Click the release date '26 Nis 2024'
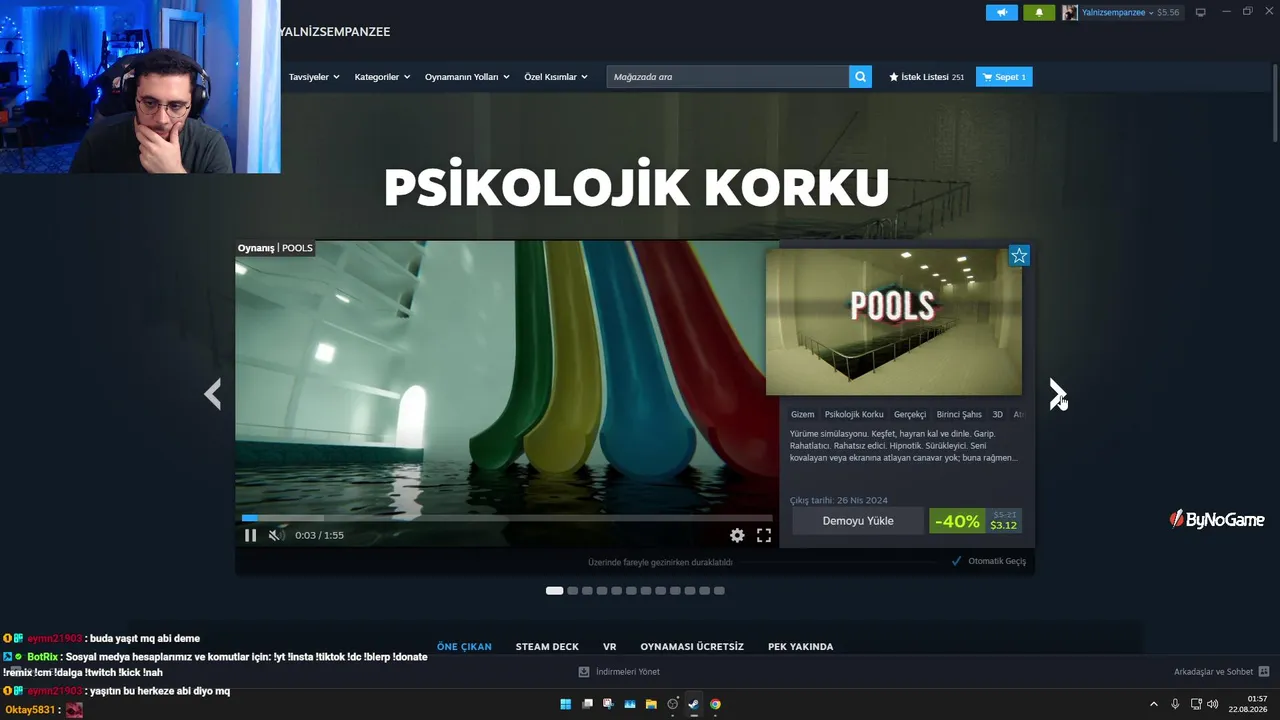The width and height of the screenshot is (1280, 720). click(861, 500)
